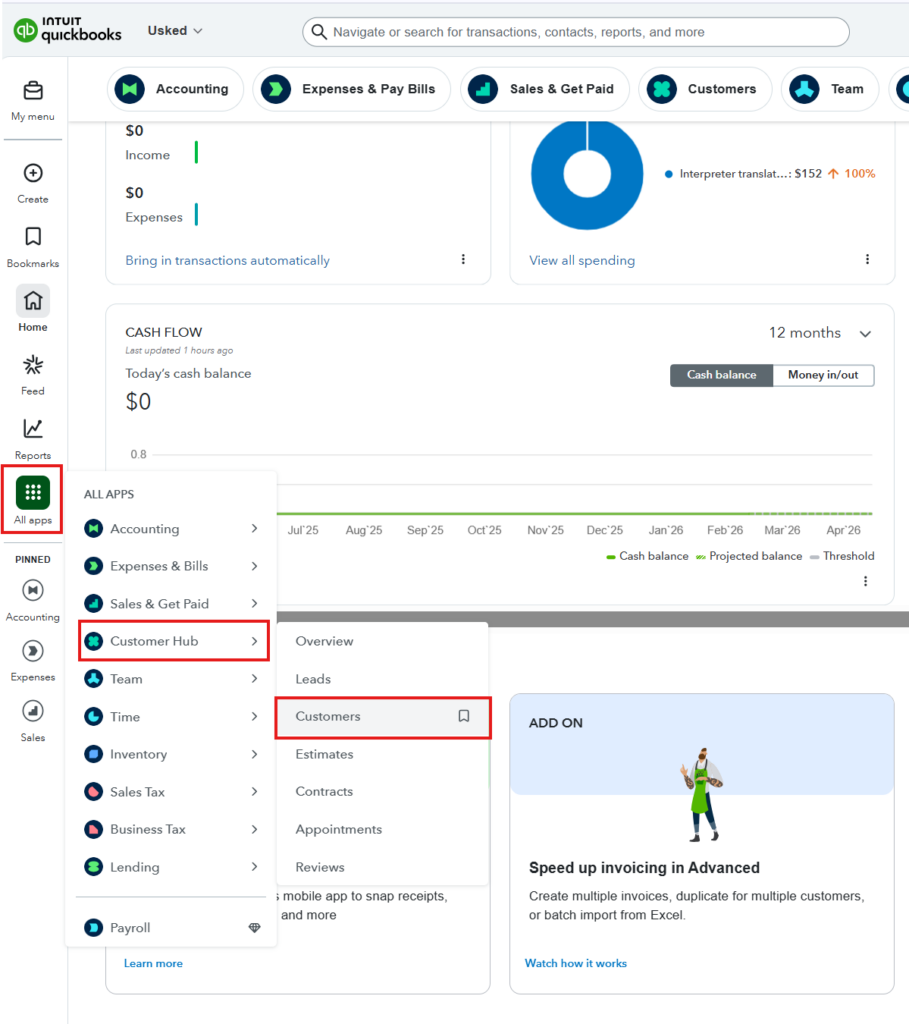Choose Appointments in submenu
909x1024 pixels.
383,829
